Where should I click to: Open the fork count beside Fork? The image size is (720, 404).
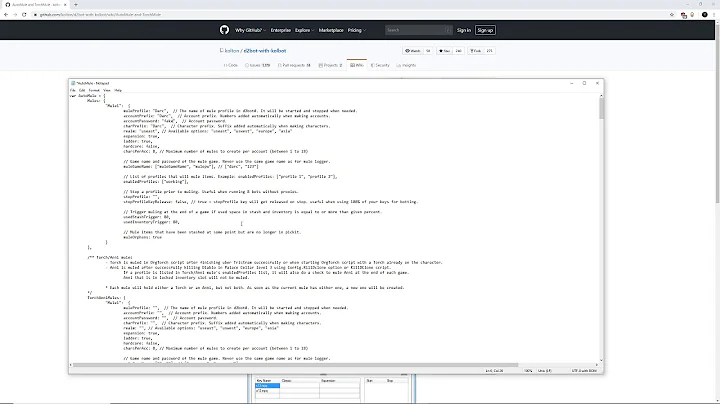pos(489,51)
